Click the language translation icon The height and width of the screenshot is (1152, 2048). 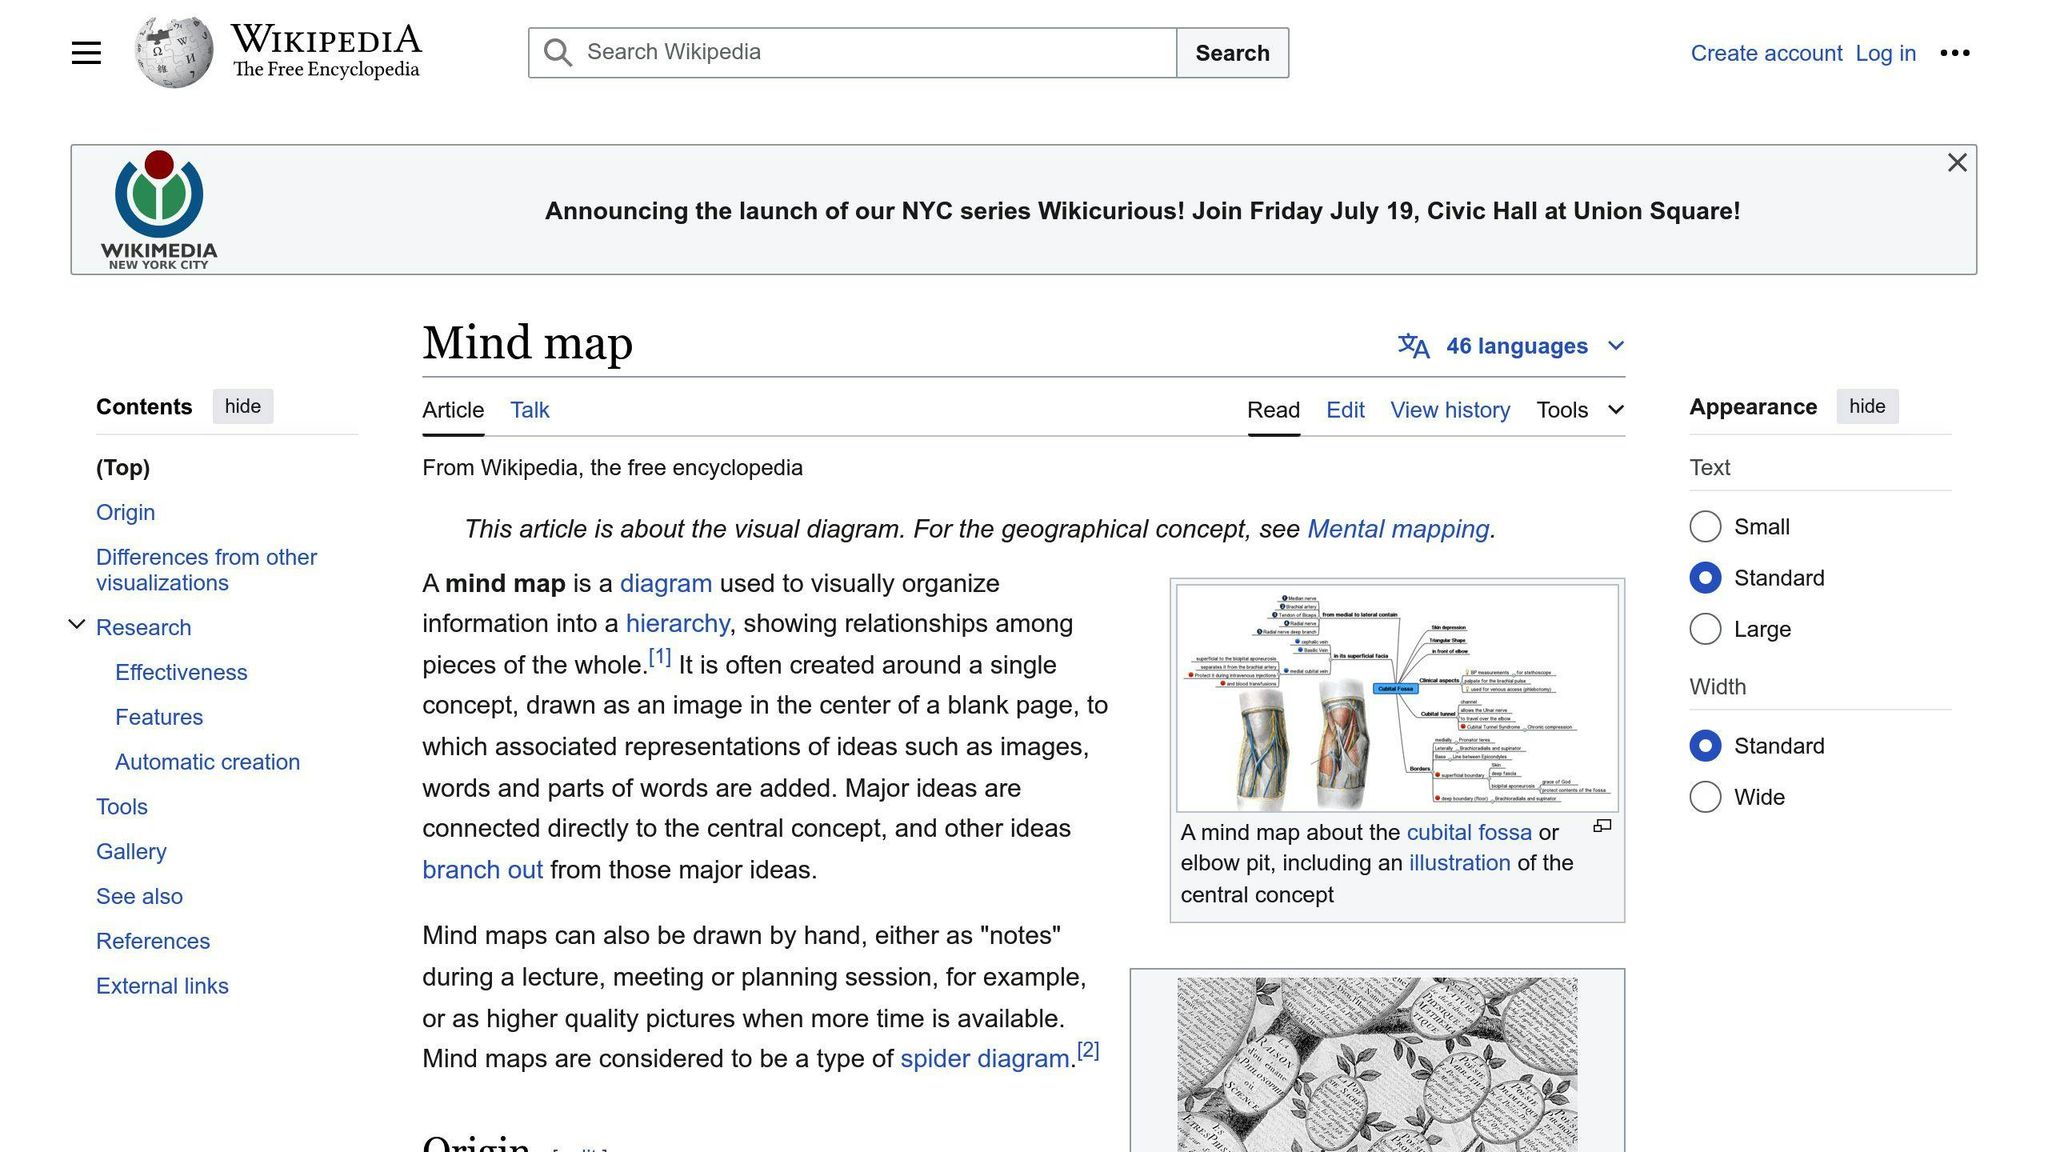pos(1412,345)
